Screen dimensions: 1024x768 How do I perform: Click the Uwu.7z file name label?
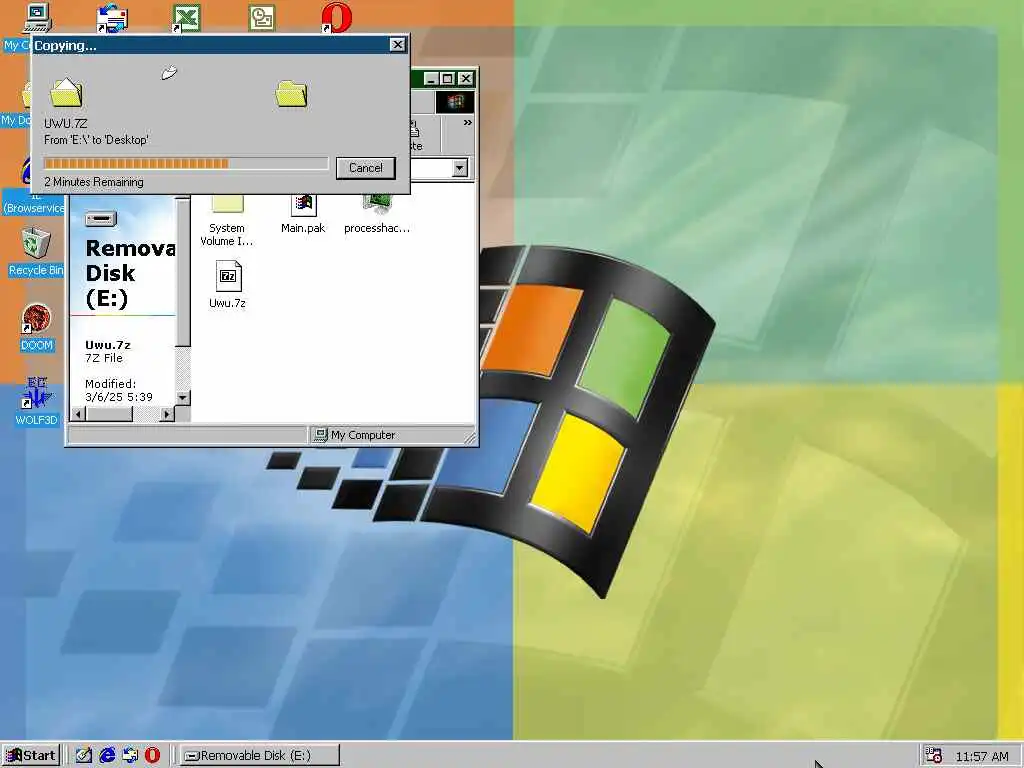click(x=227, y=303)
